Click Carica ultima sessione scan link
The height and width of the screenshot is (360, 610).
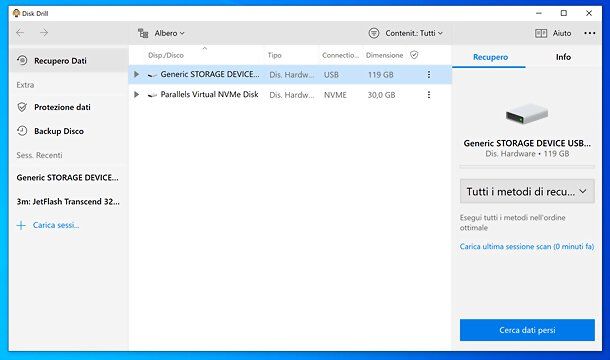[x=527, y=246]
